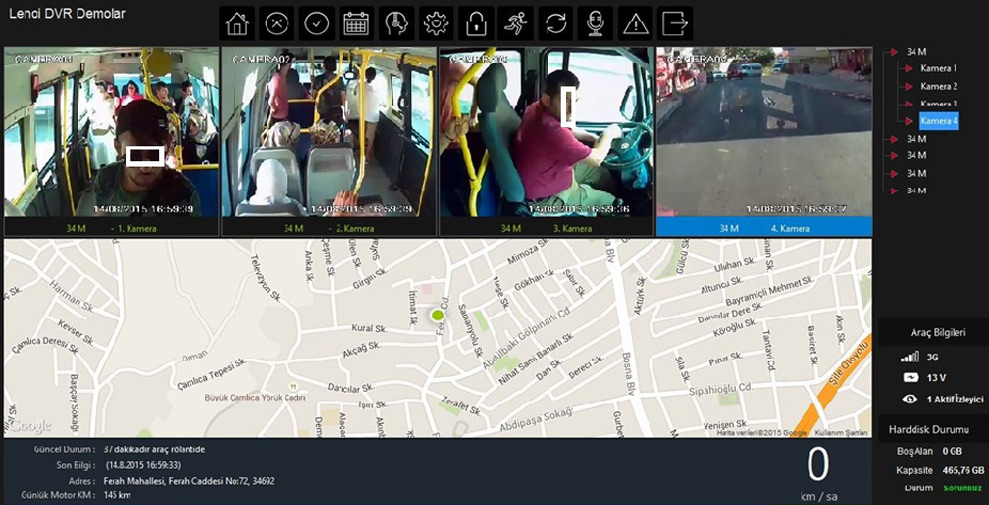Click the head with headset icon
Viewport: 989px width, 505px height.
click(x=396, y=23)
